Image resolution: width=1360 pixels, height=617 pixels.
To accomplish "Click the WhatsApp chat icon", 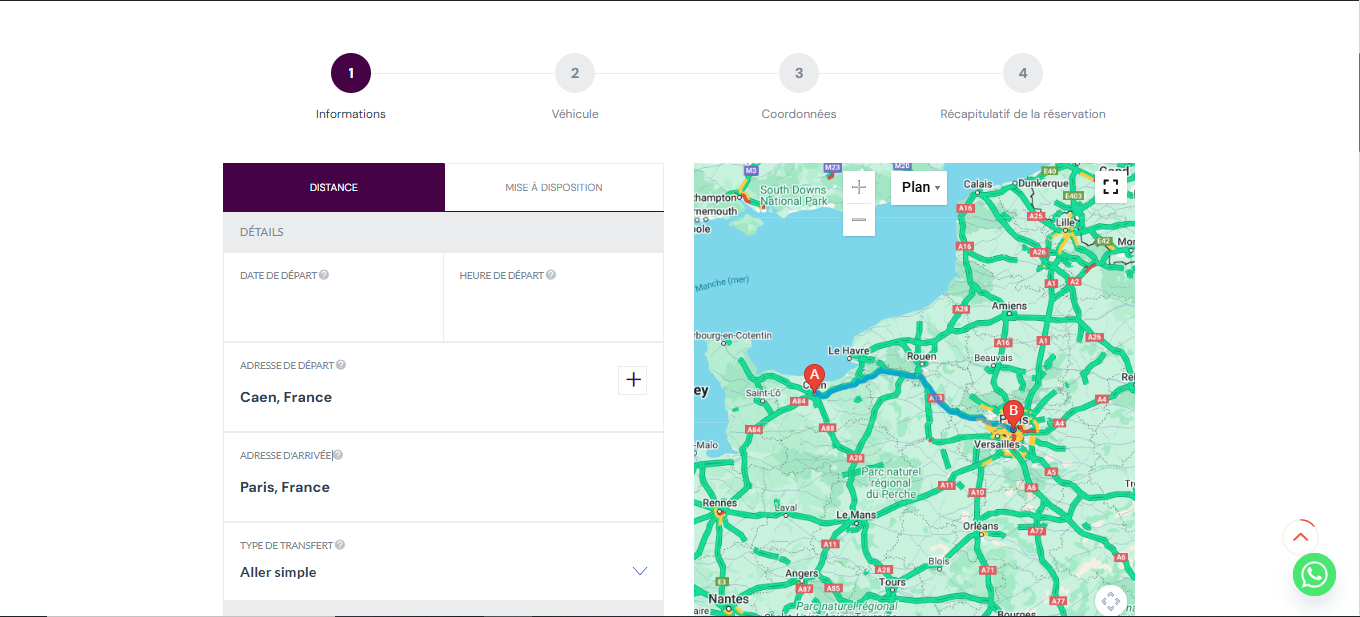I will pos(1314,574).
